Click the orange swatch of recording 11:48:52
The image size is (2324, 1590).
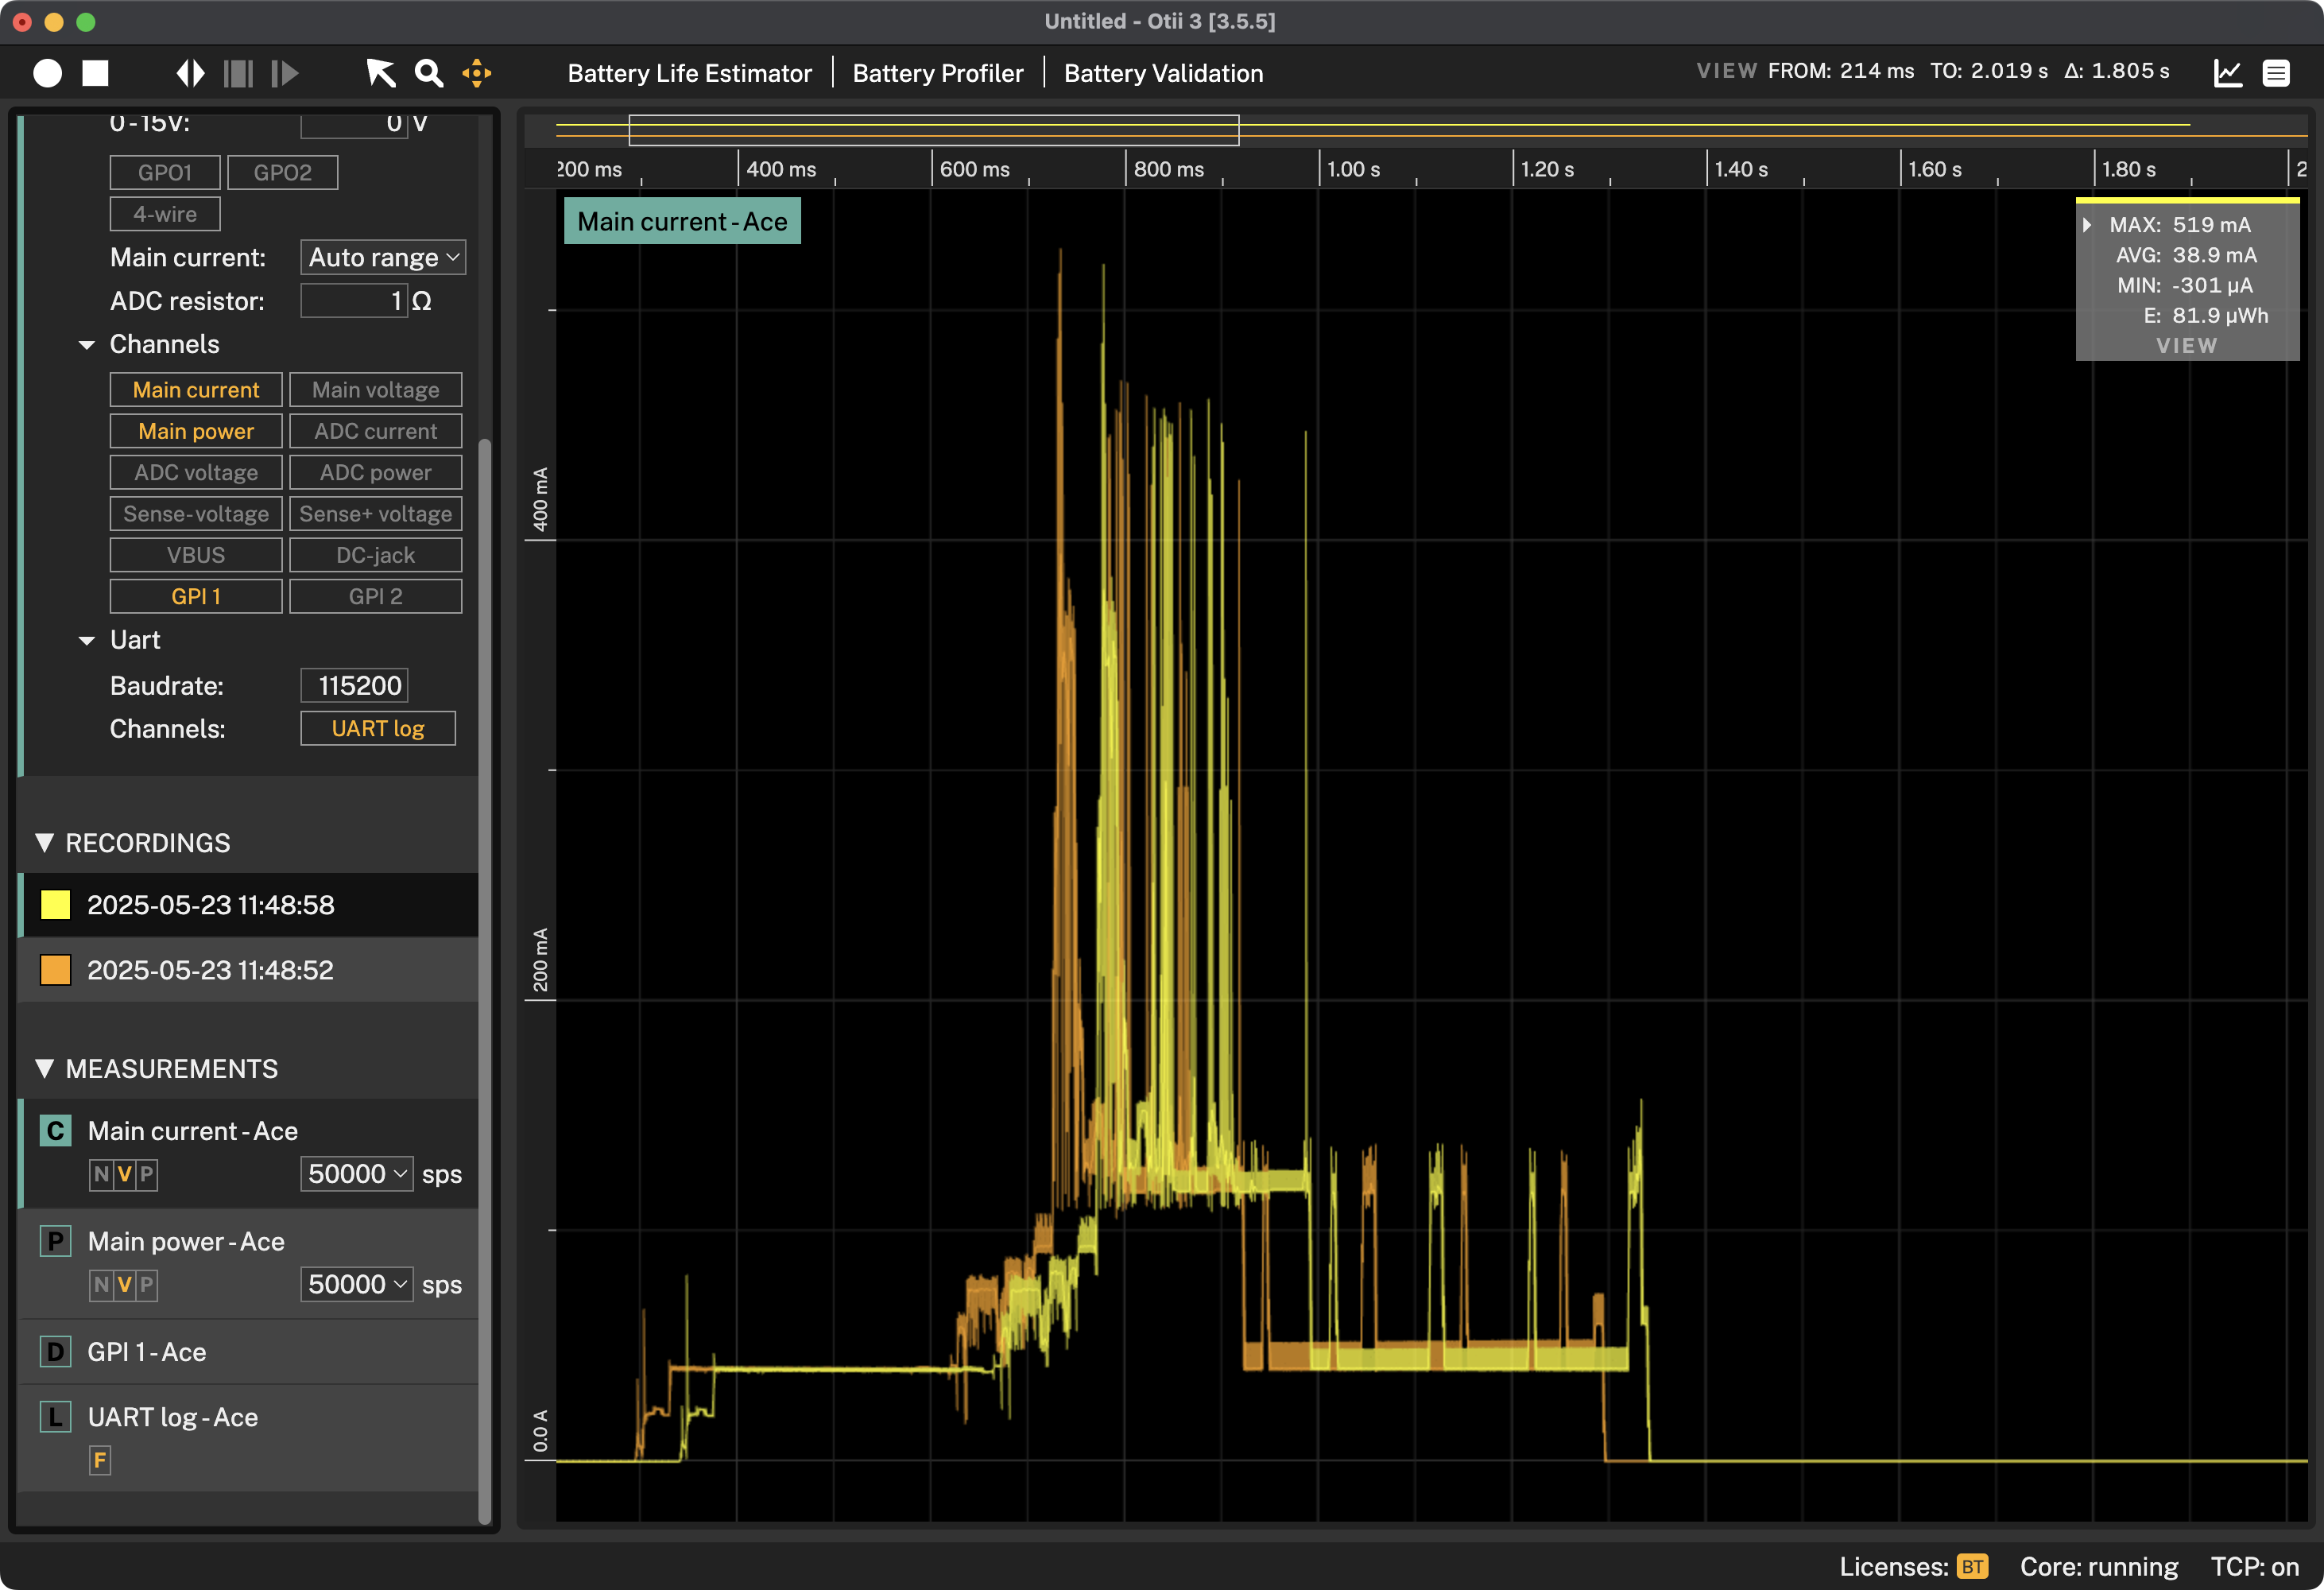tap(55, 970)
